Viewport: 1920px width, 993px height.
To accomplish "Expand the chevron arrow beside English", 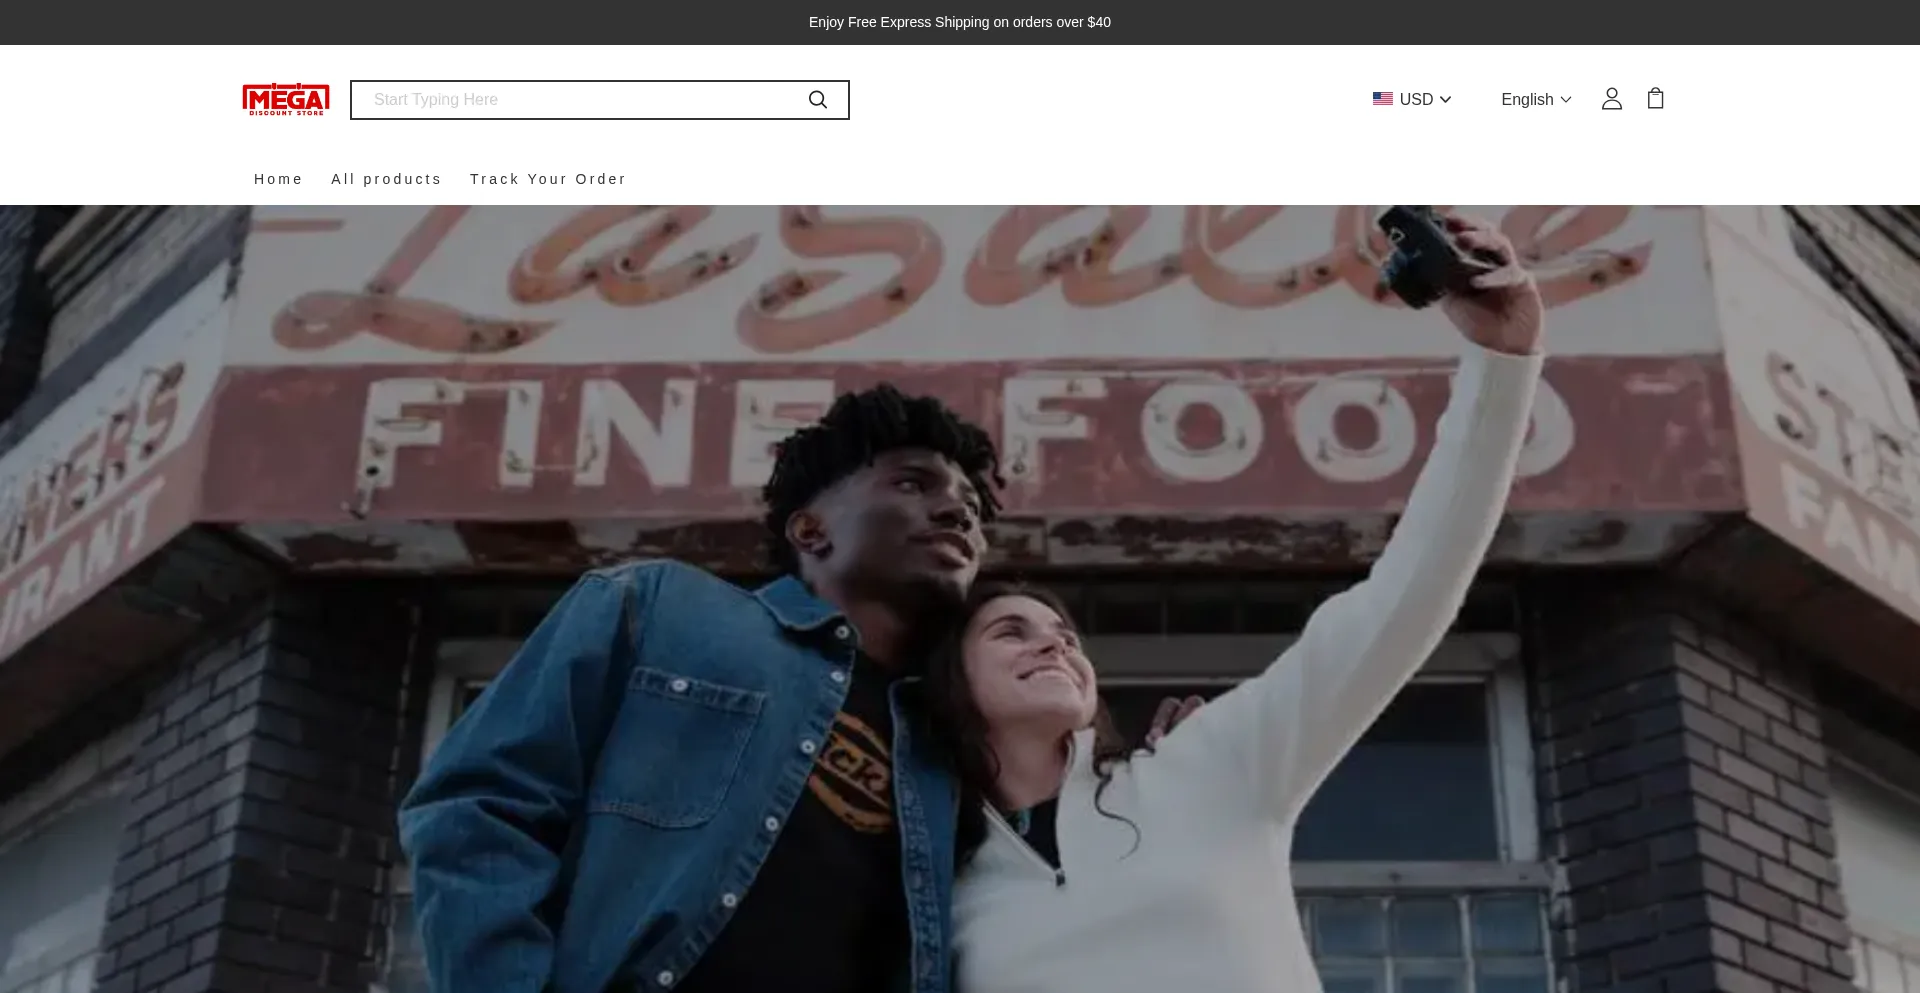I will [x=1566, y=100].
